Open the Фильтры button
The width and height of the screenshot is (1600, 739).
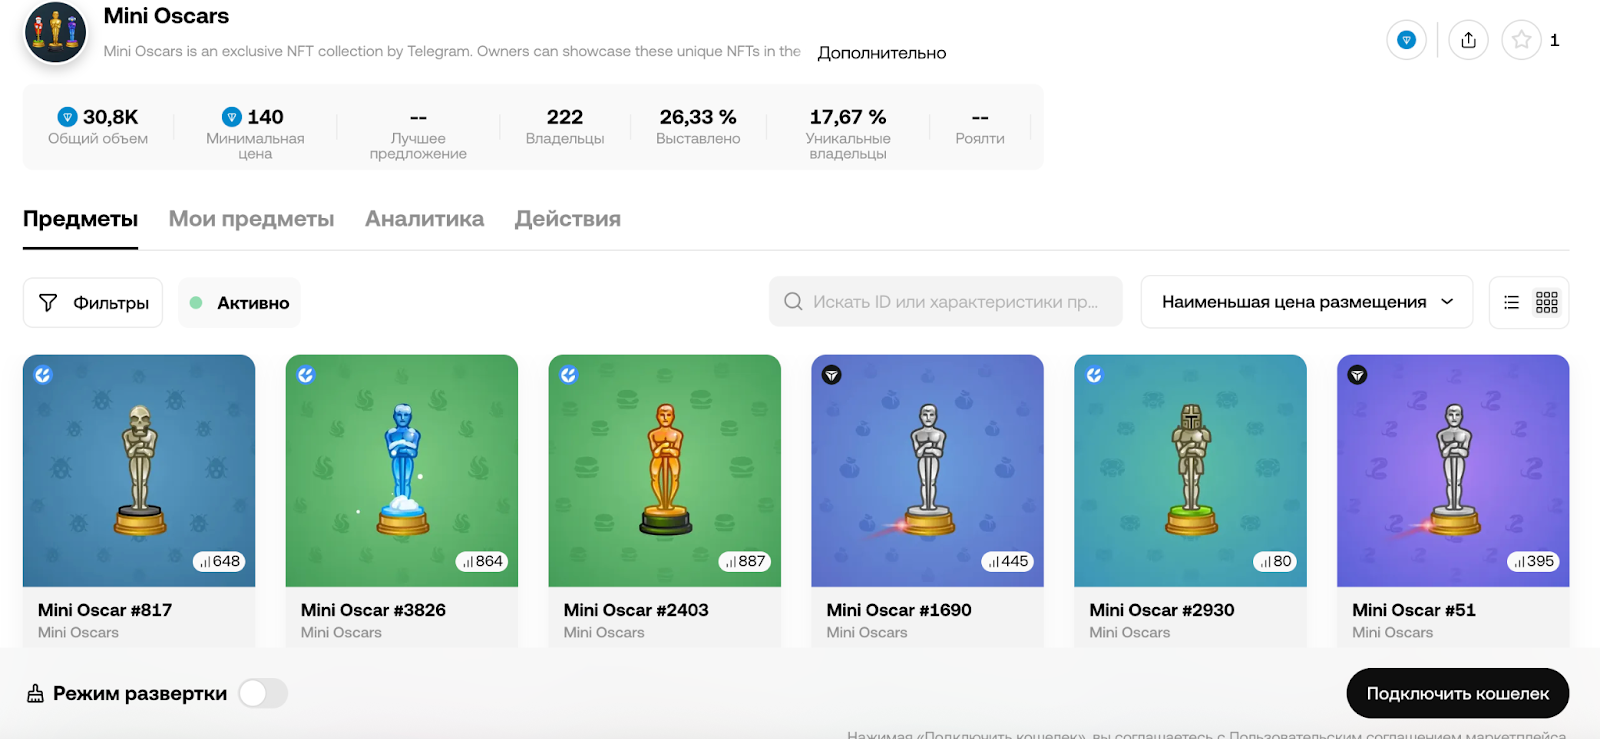click(93, 303)
